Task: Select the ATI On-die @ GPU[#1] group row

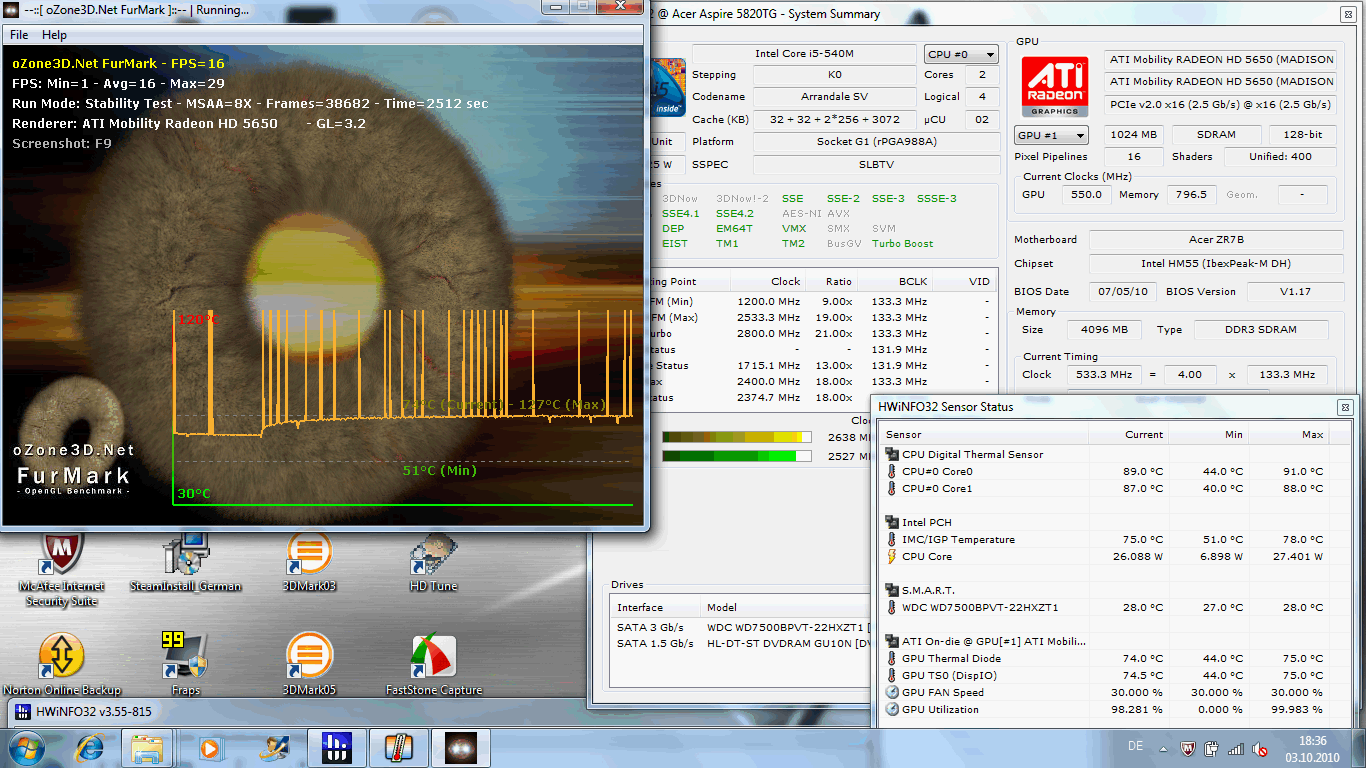Action: [x=1106, y=642]
